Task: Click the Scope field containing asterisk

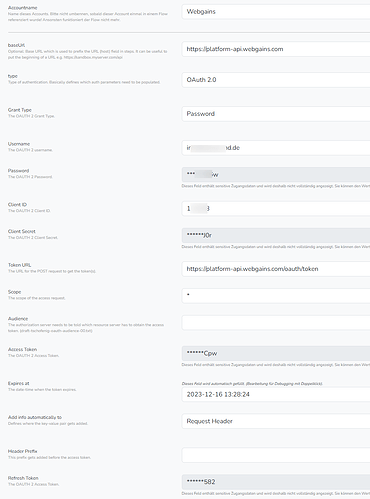Action: tap(276, 296)
